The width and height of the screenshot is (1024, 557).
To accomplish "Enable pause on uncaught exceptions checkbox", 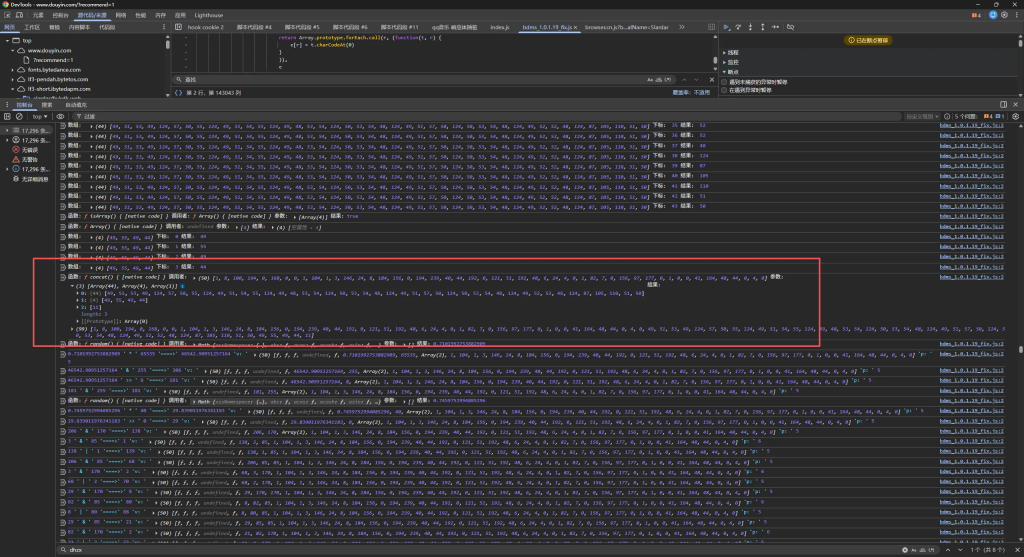I will 725,81.
